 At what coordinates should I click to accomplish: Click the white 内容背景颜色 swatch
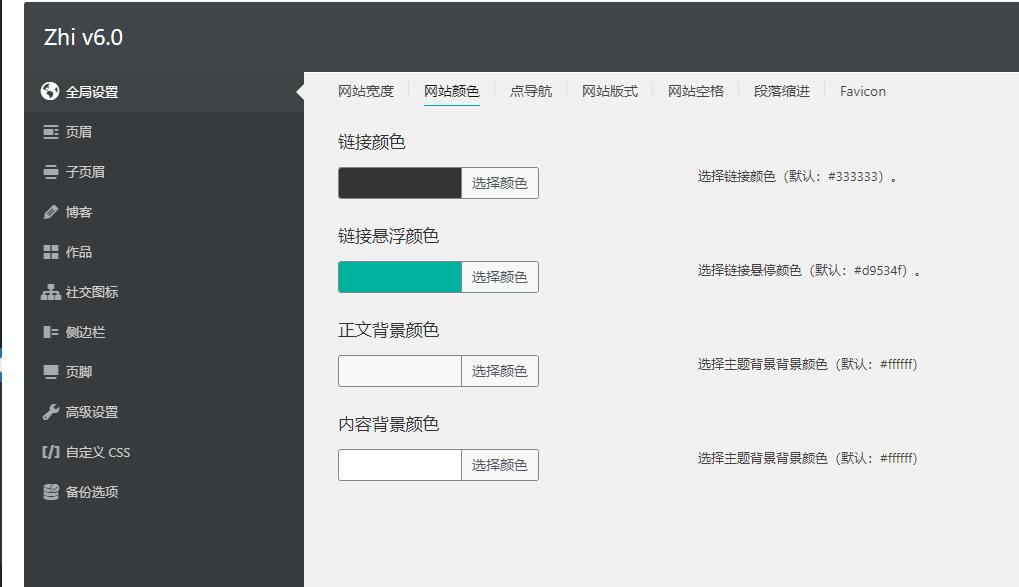[400, 465]
